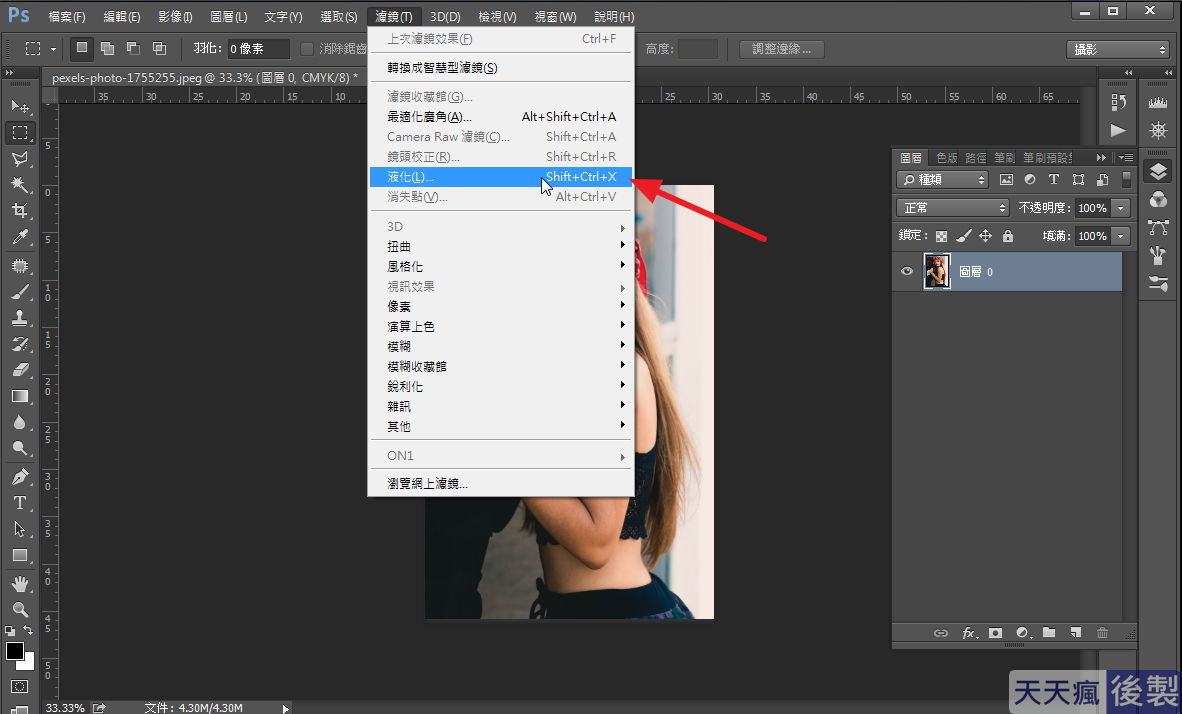Create new adjustment layer icon
The height and width of the screenshot is (714, 1182).
tap(1023, 633)
